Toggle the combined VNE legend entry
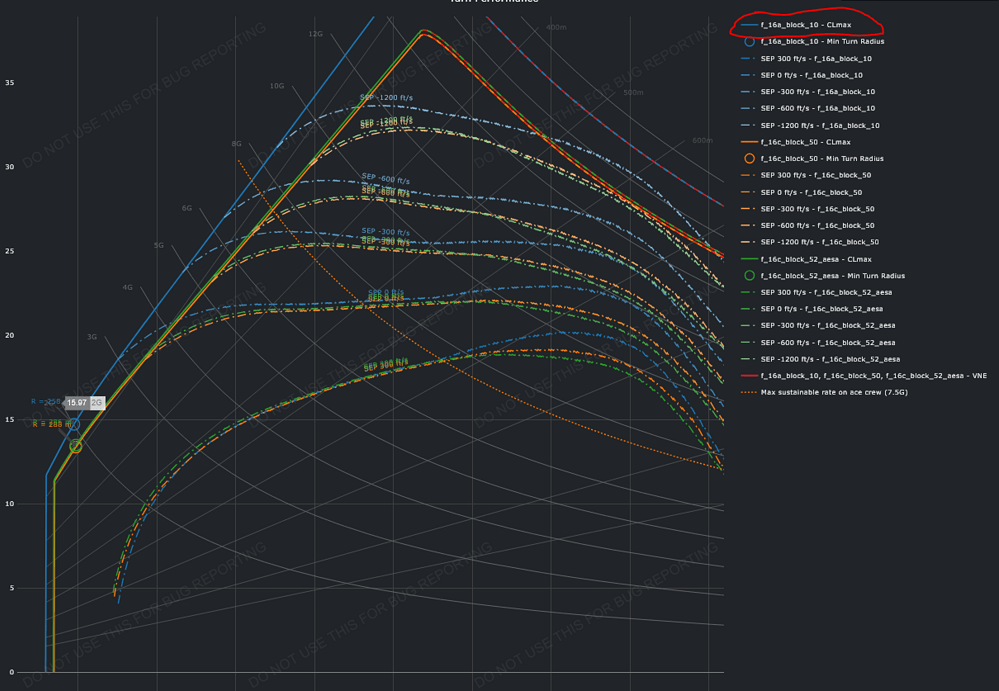 [864, 376]
